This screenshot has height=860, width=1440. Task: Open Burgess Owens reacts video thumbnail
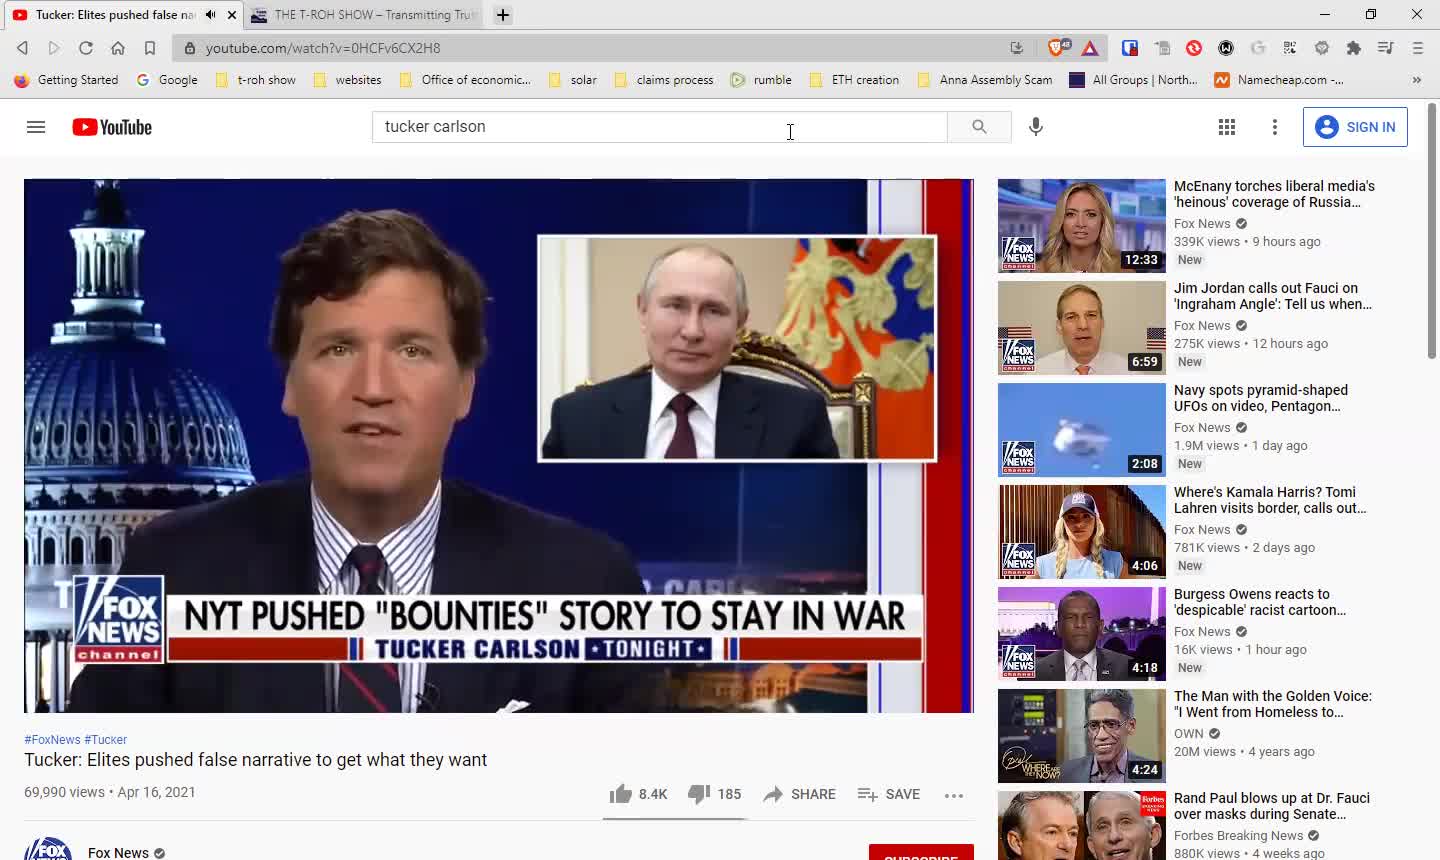1082,634
